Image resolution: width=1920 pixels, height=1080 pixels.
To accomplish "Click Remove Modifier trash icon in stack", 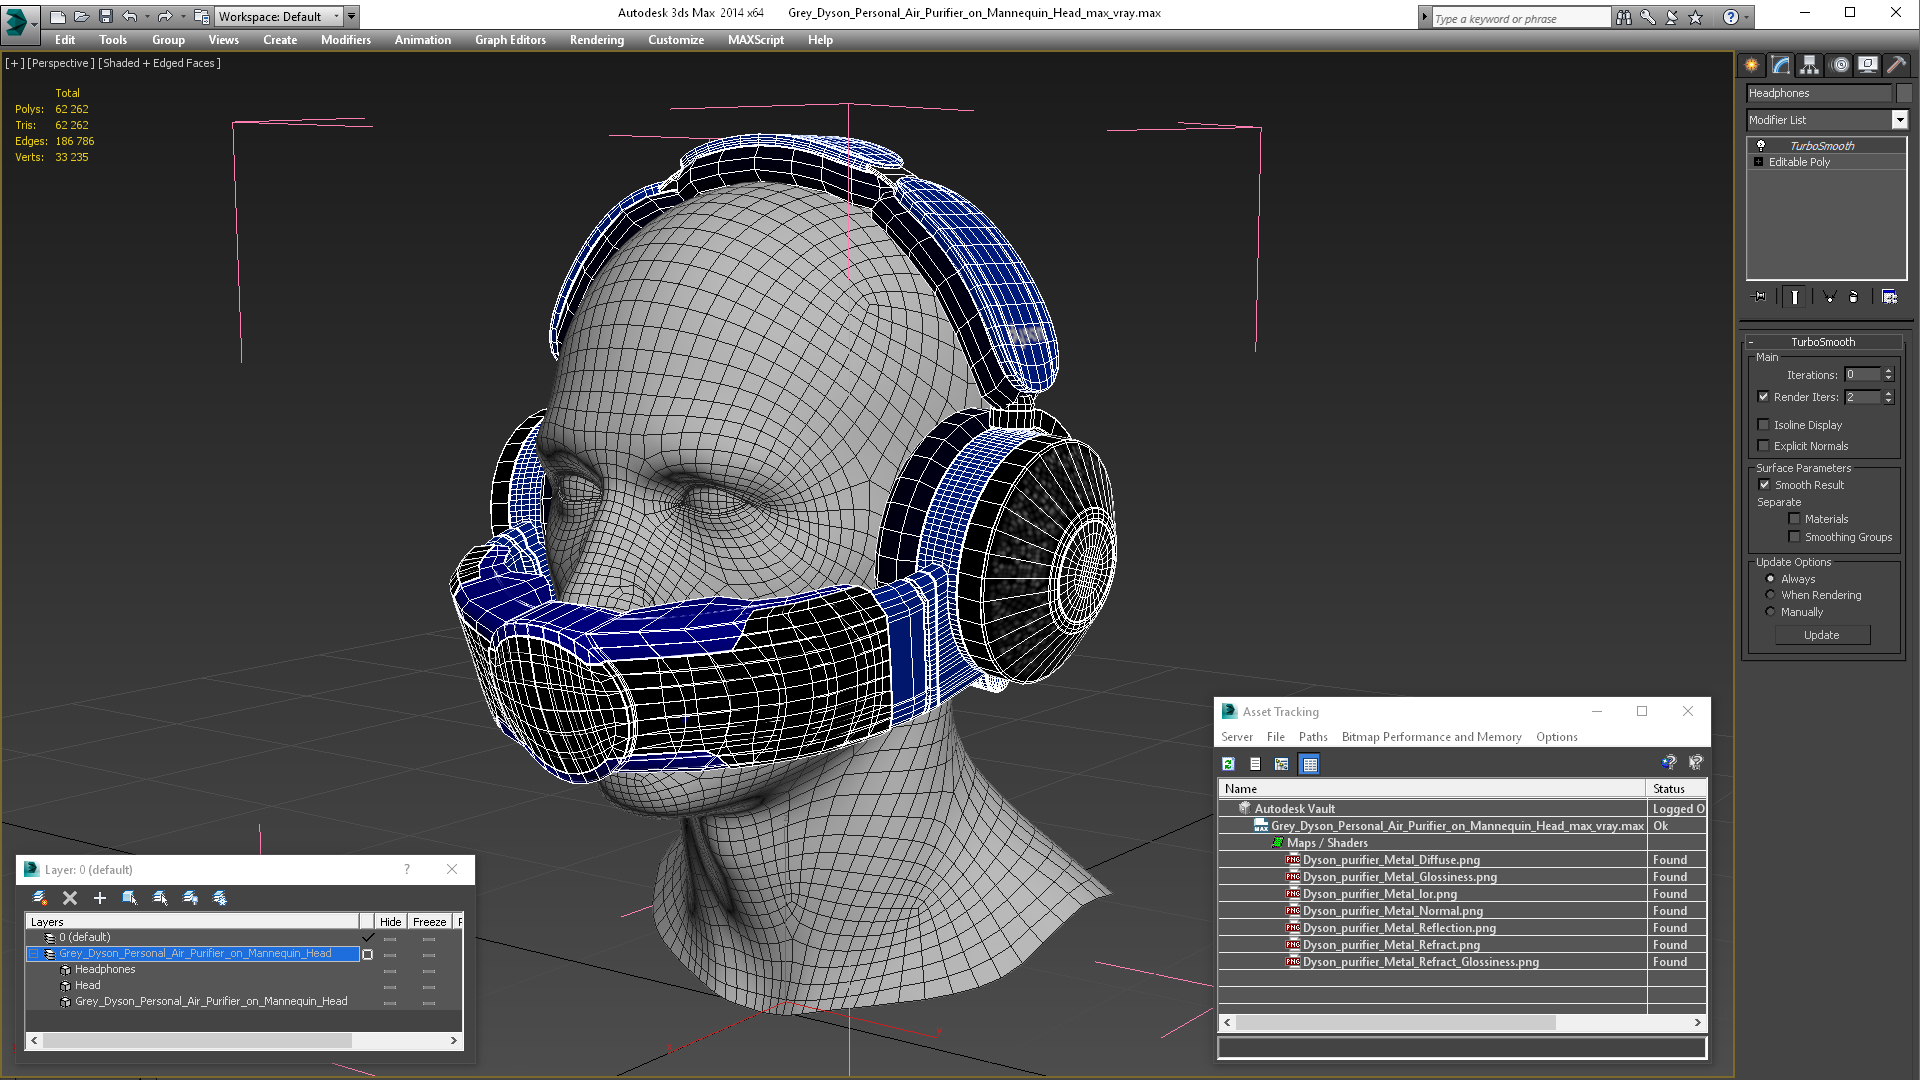I will tap(1853, 297).
